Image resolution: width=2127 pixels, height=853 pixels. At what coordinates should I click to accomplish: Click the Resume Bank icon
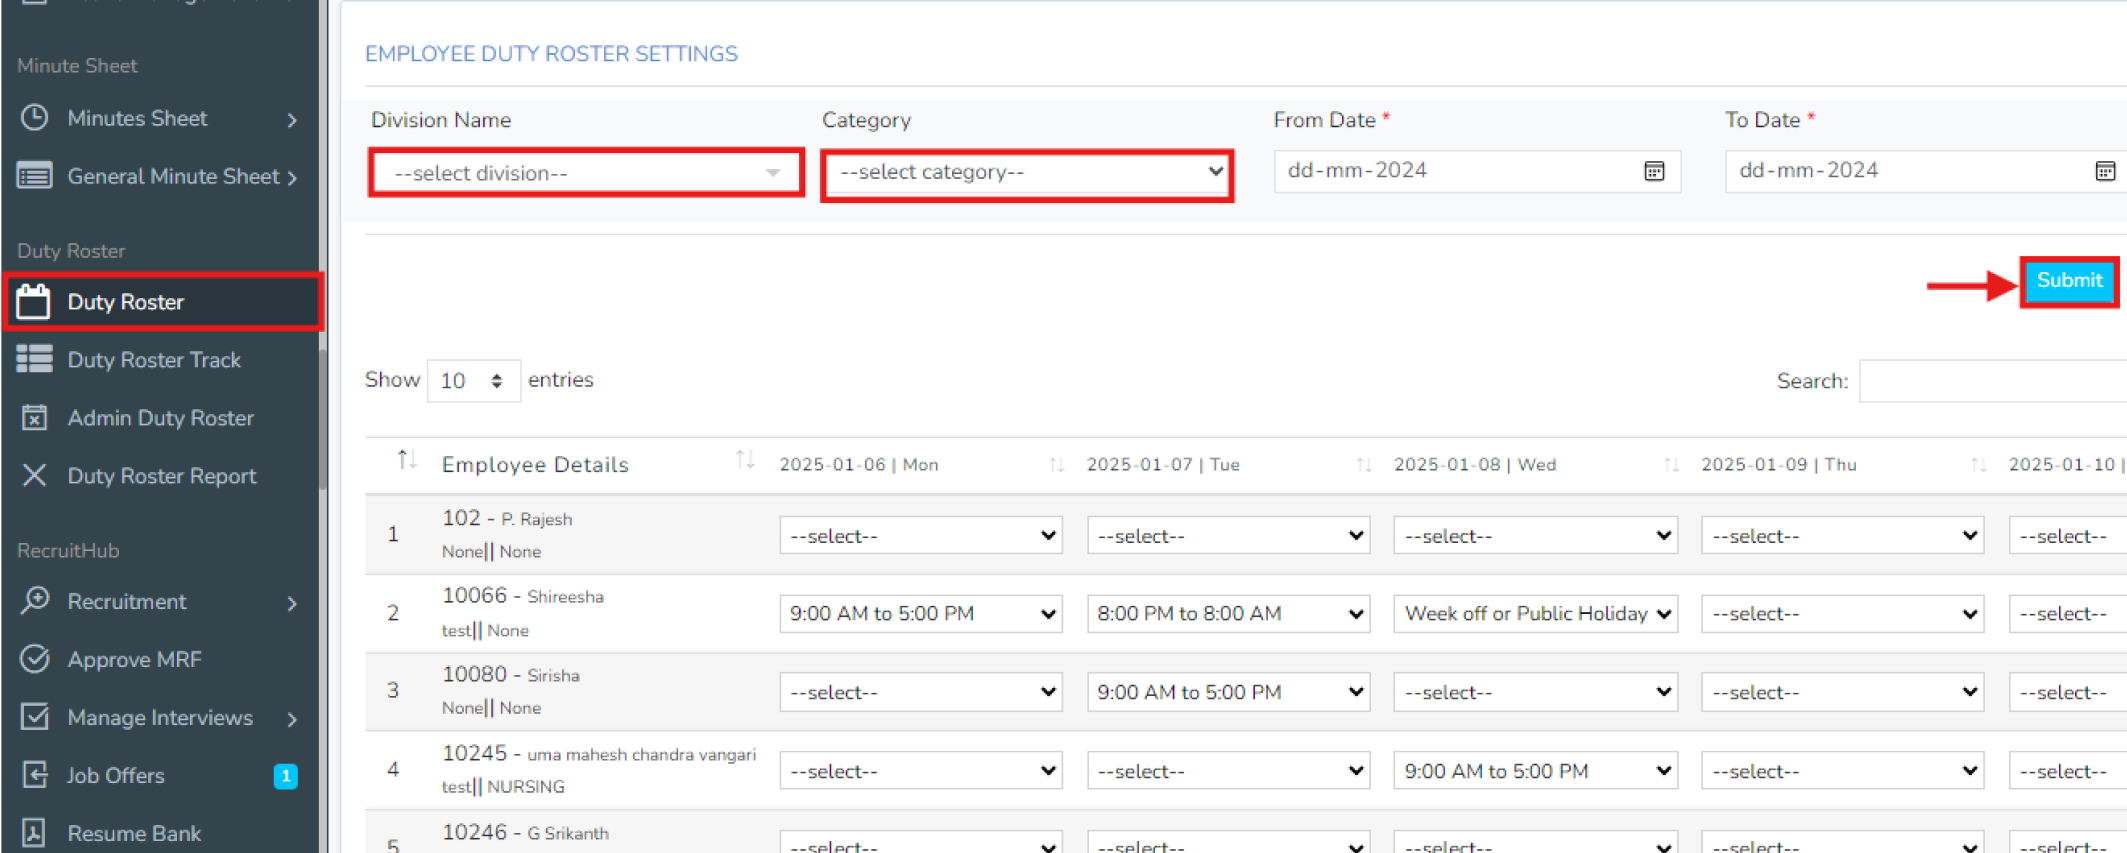[34, 832]
